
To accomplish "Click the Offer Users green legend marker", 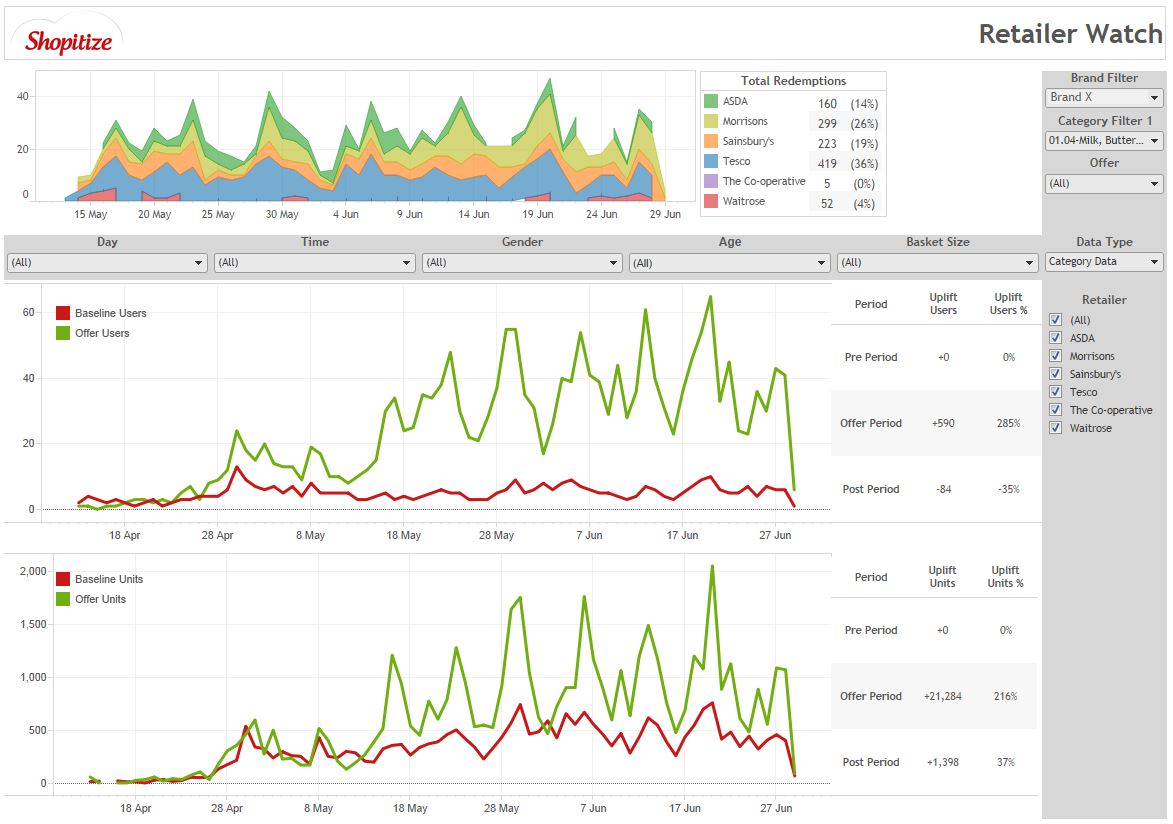I will (63, 333).
